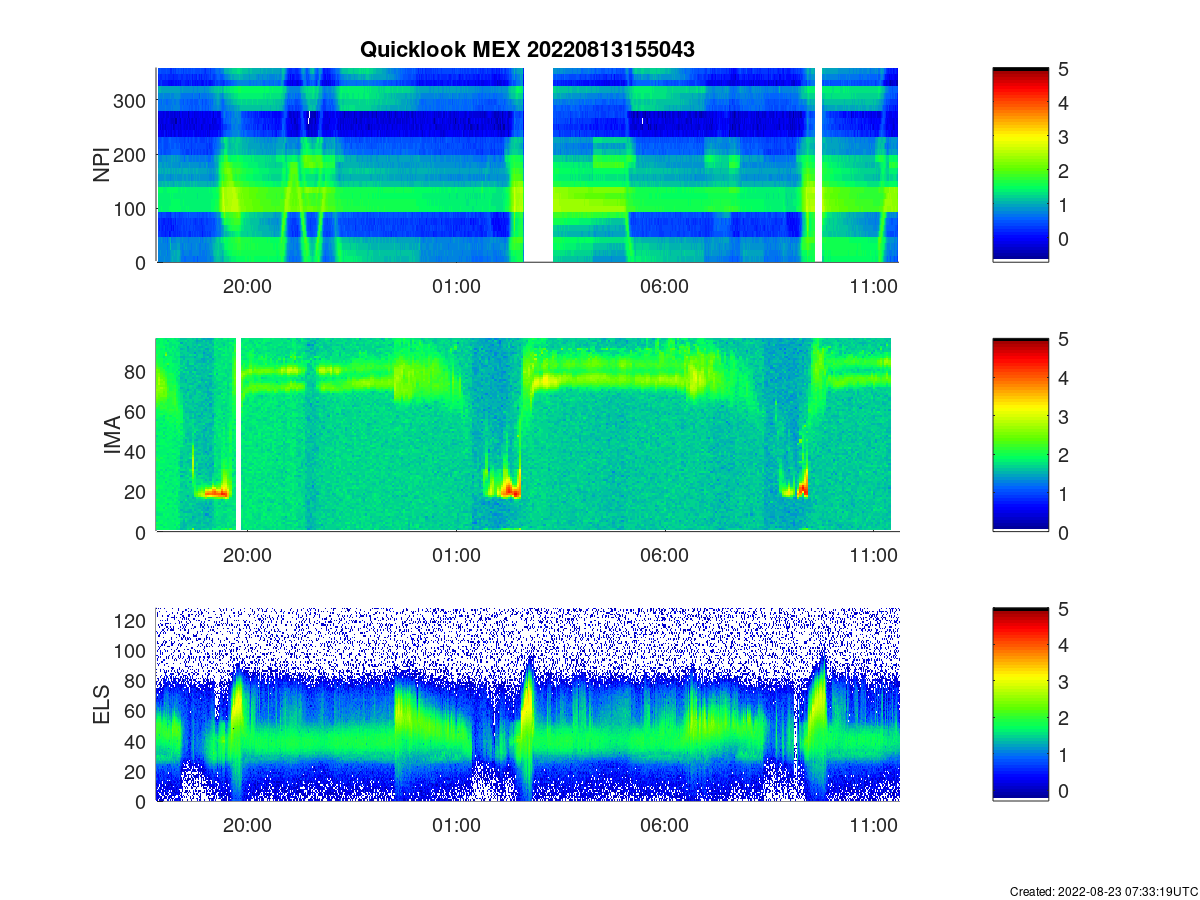Click the 80 tick on IMA y-axis
This screenshot has width=1200, height=900.
click(x=137, y=372)
